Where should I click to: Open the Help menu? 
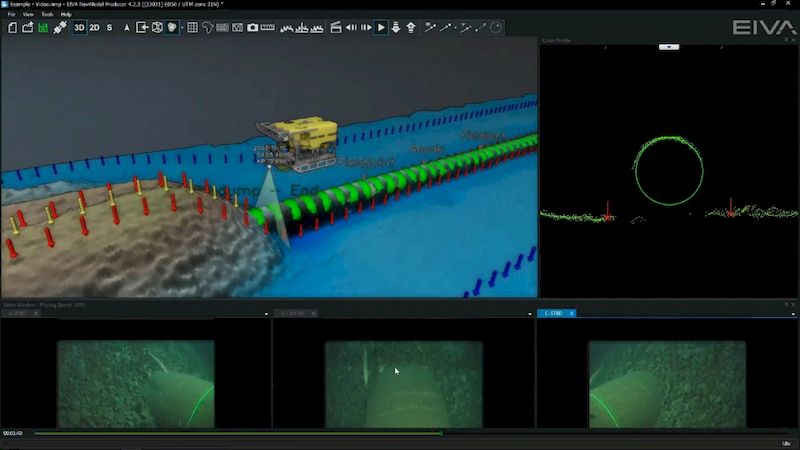[66, 14]
